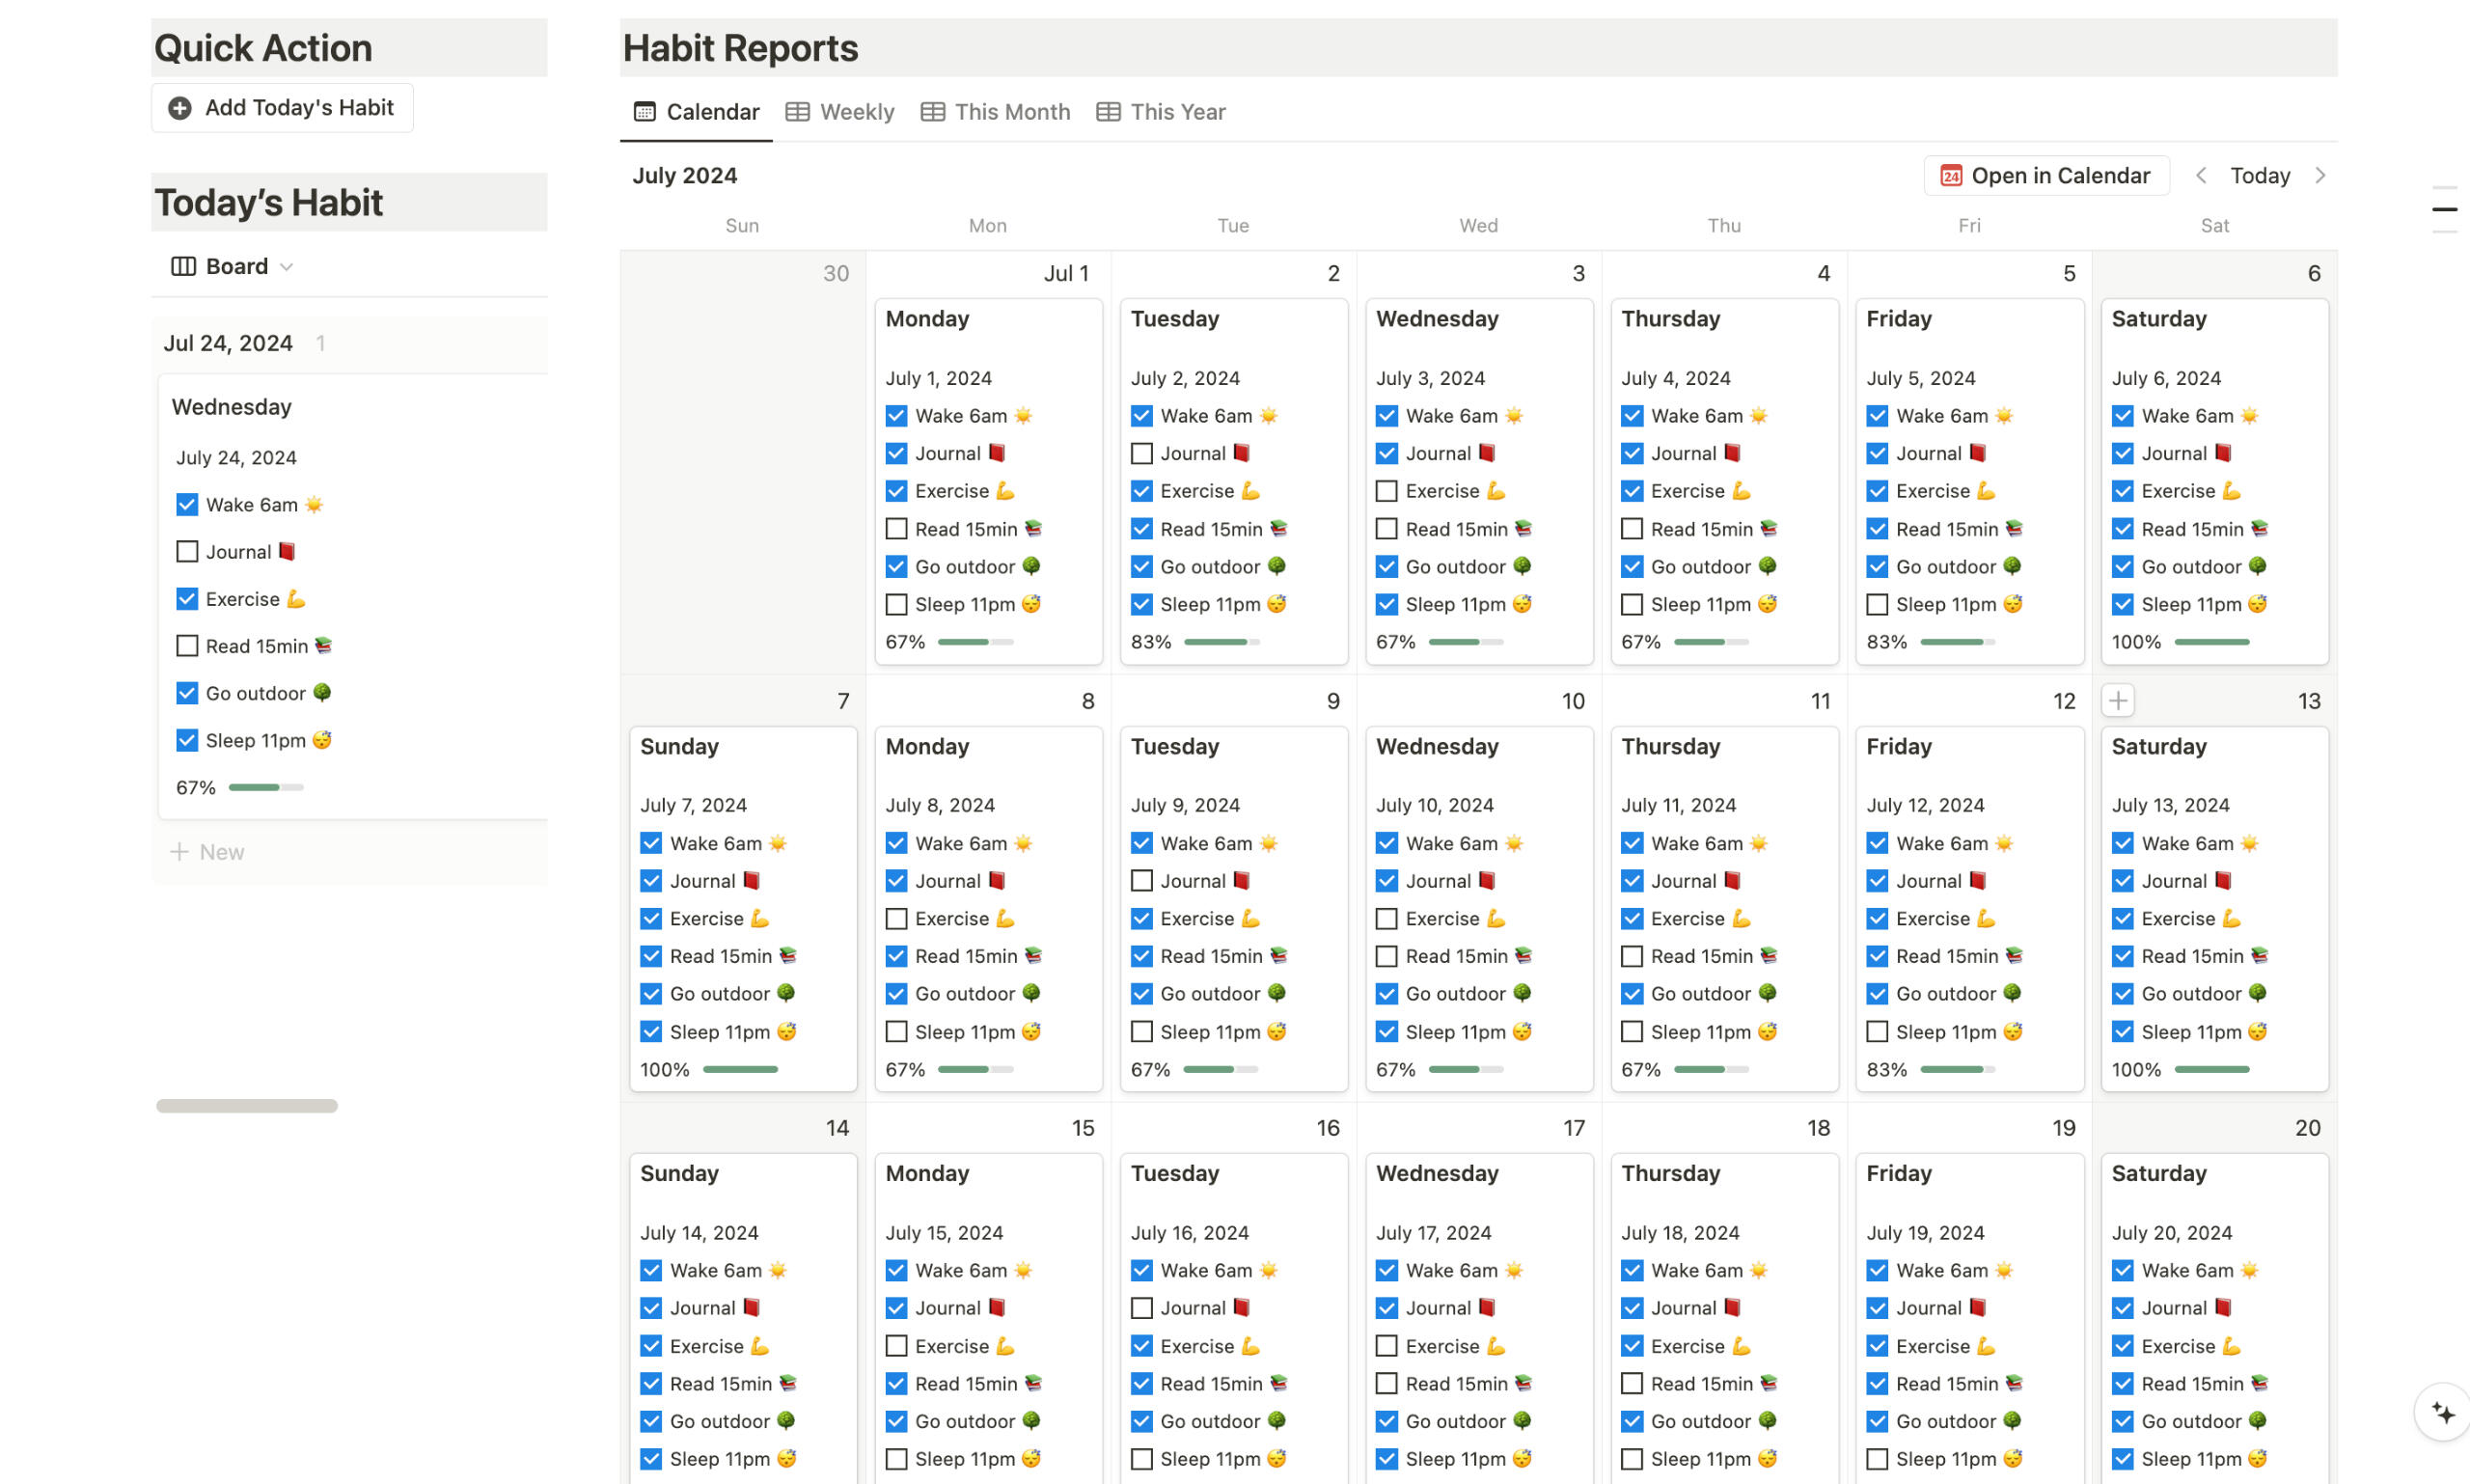Screen dimensions: 2470x1484
Task: Uncheck Exercise in Today's Habit card
Action: pyautogui.click(x=187, y=599)
